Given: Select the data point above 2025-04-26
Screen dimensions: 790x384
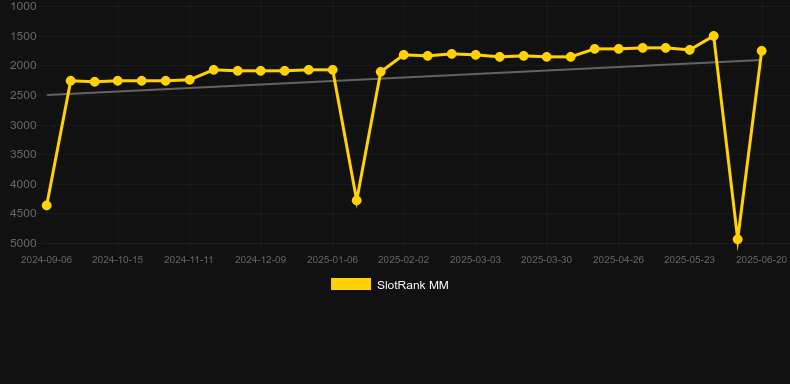Looking at the screenshot, I should tap(618, 49).
